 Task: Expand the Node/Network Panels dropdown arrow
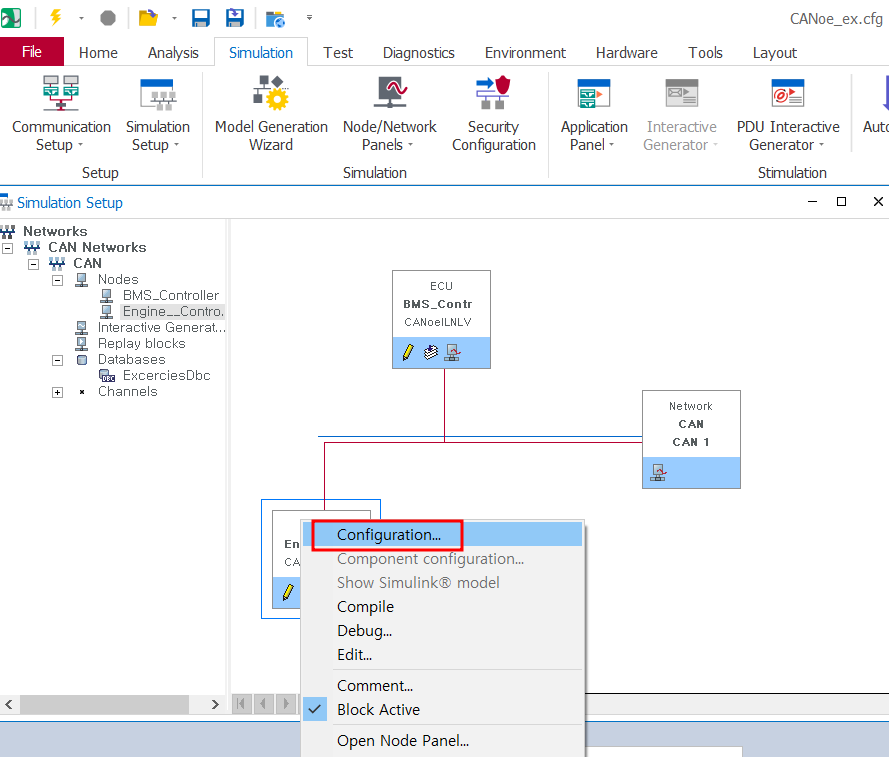point(410,145)
